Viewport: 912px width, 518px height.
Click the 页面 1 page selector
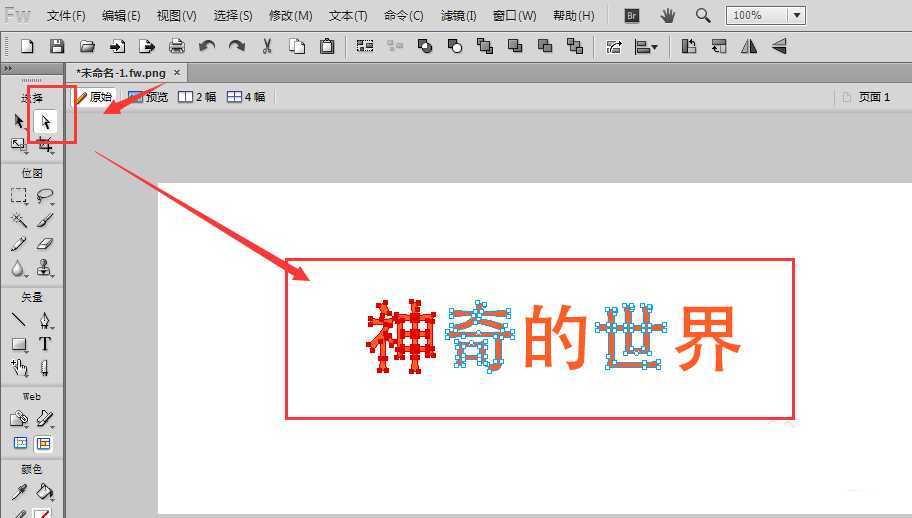(x=867, y=97)
